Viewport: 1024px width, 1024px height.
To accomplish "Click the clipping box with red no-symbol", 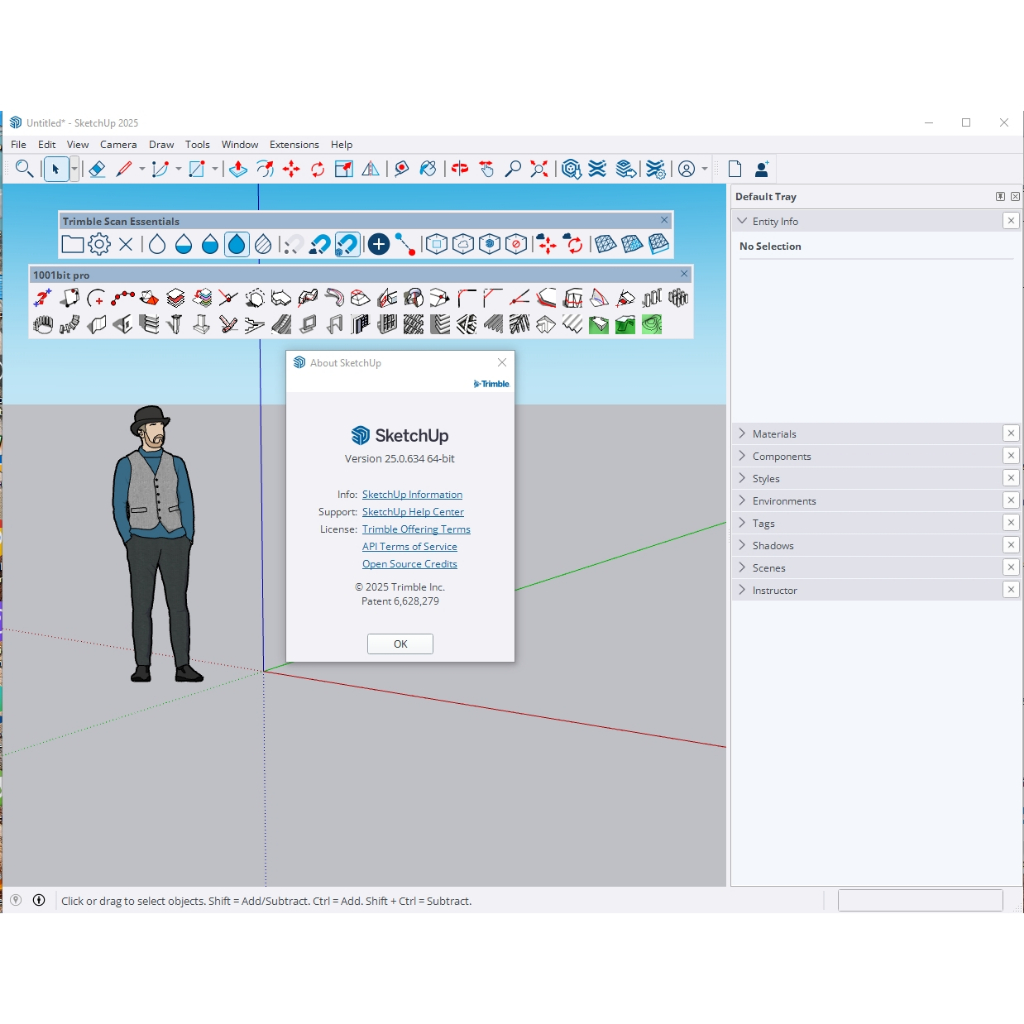I will 516,244.
